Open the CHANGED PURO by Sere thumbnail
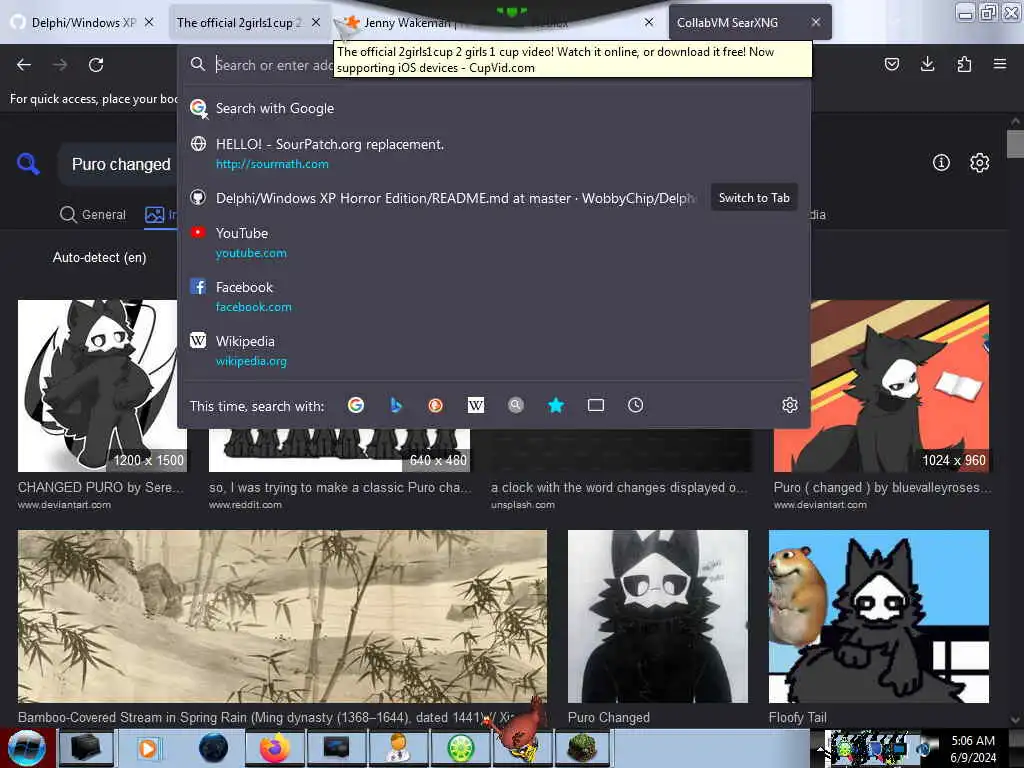1024x768 pixels. [102, 386]
